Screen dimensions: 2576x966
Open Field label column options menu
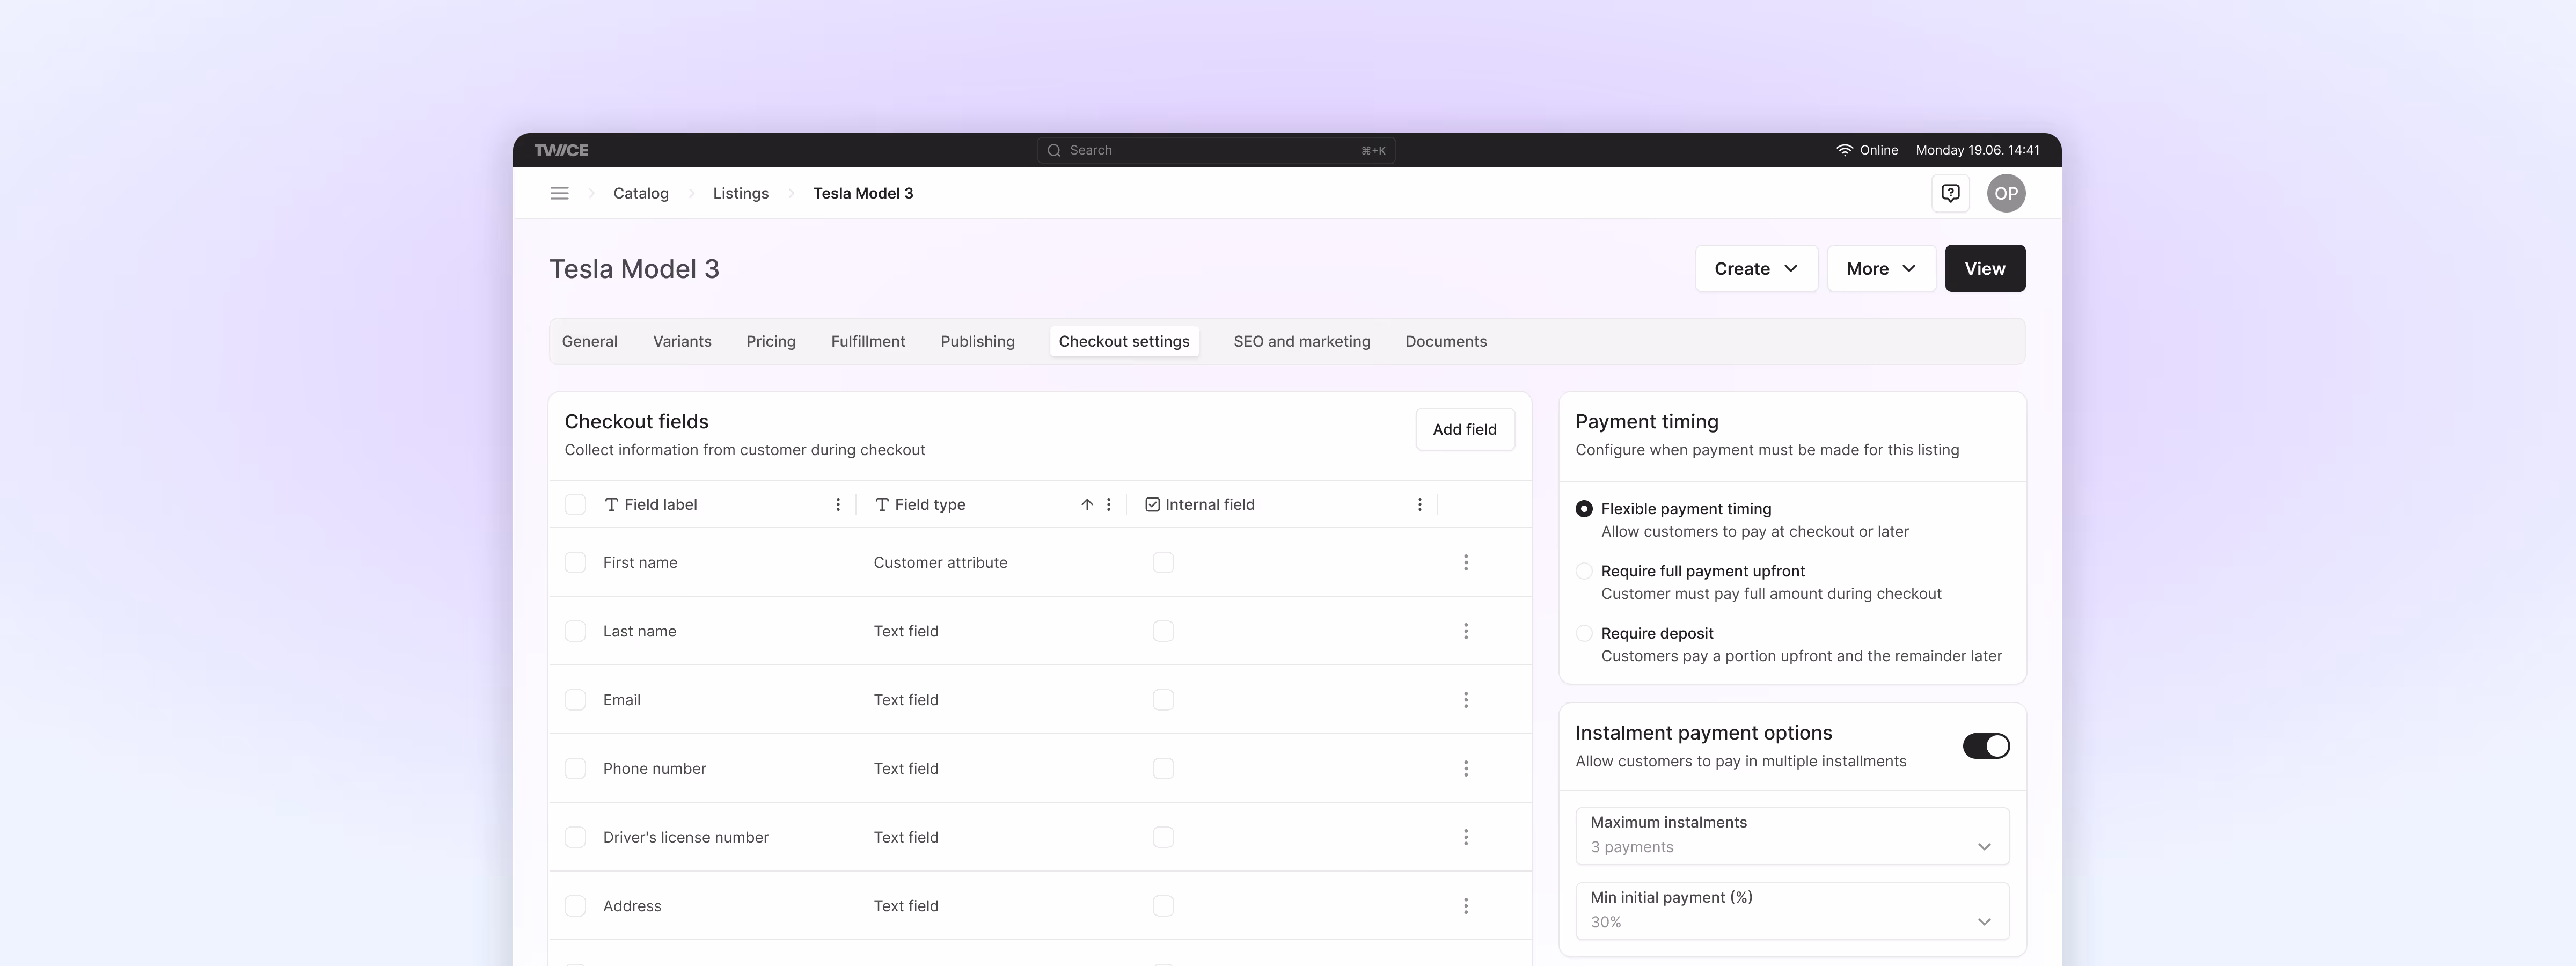point(838,505)
